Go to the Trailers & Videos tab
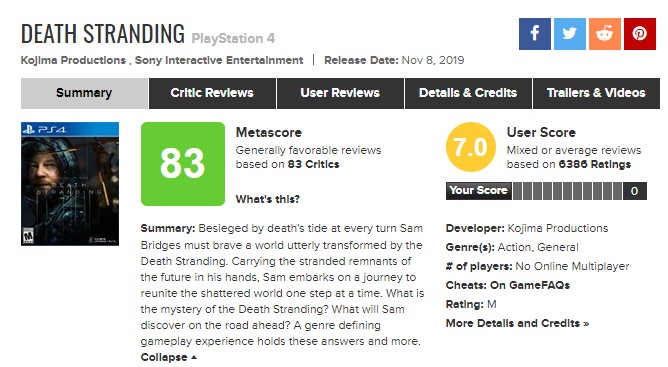This screenshot has width=668, height=367. point(596,93)
